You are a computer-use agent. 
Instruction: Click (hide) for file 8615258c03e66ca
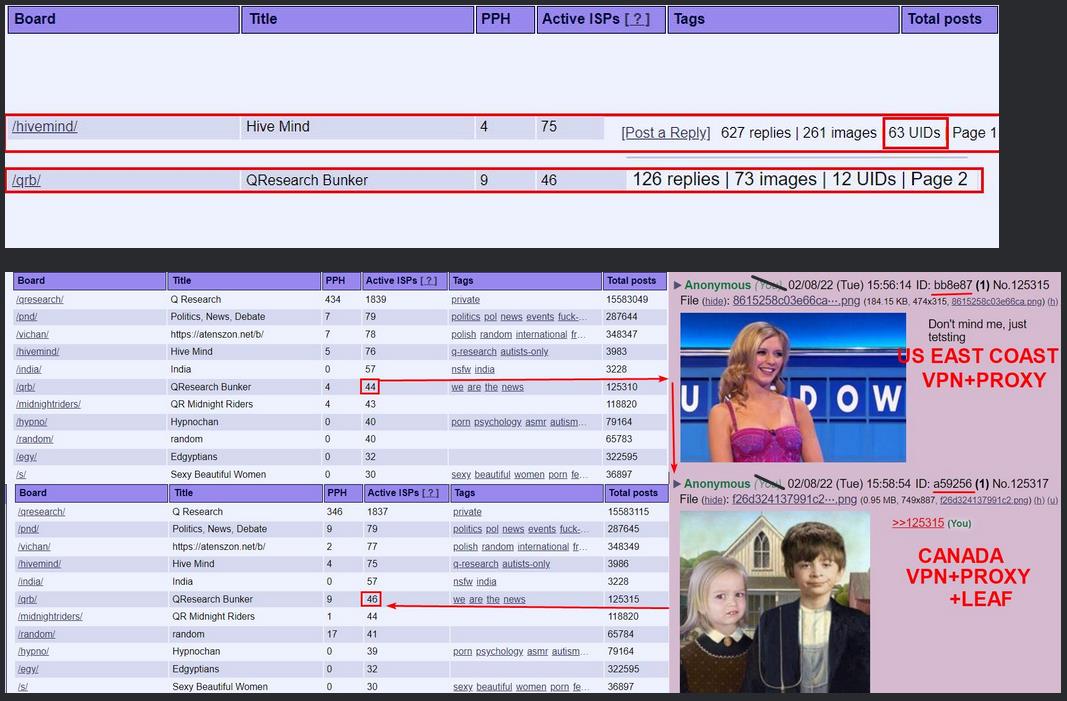pyautogui.click(x=715, y=301)
